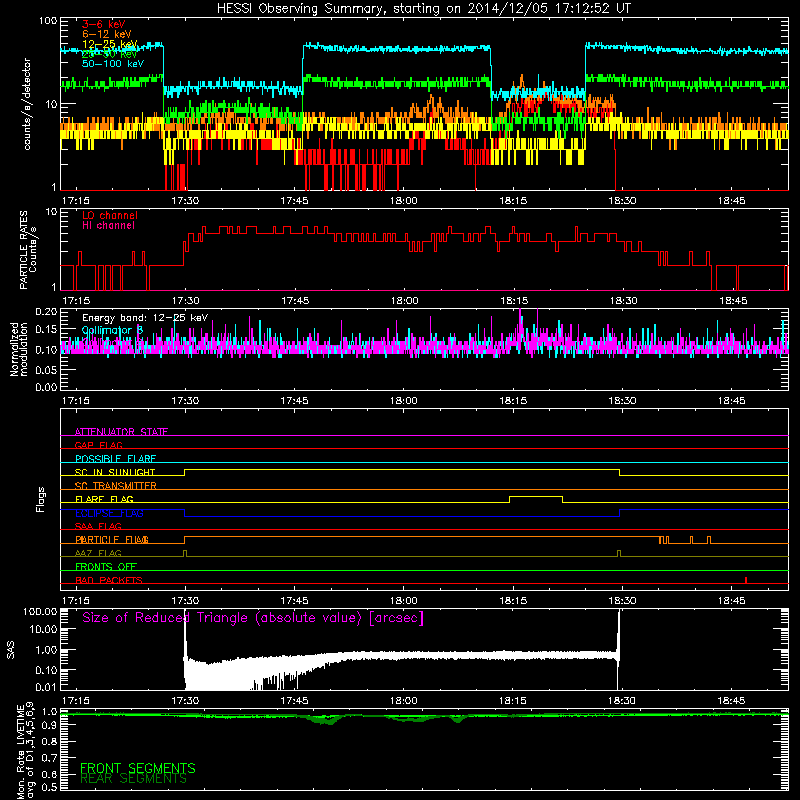Click the counts/s/detector axis label

tap(27, 104)
